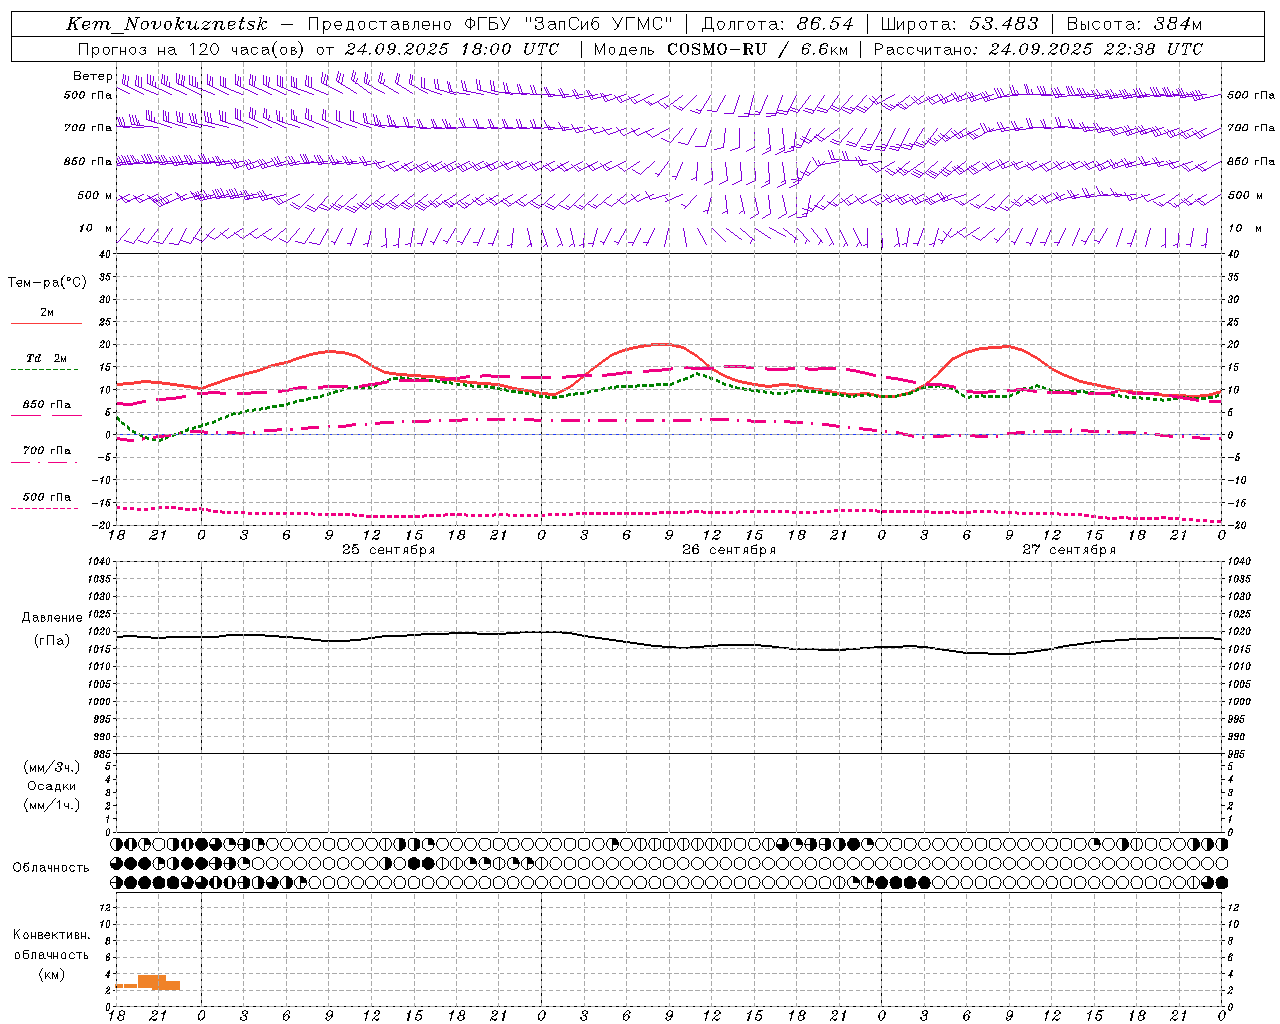Click the '(км)' unit under convective cloud label
Viewport: 1280px width, 1024px height.
coord(51,974)
